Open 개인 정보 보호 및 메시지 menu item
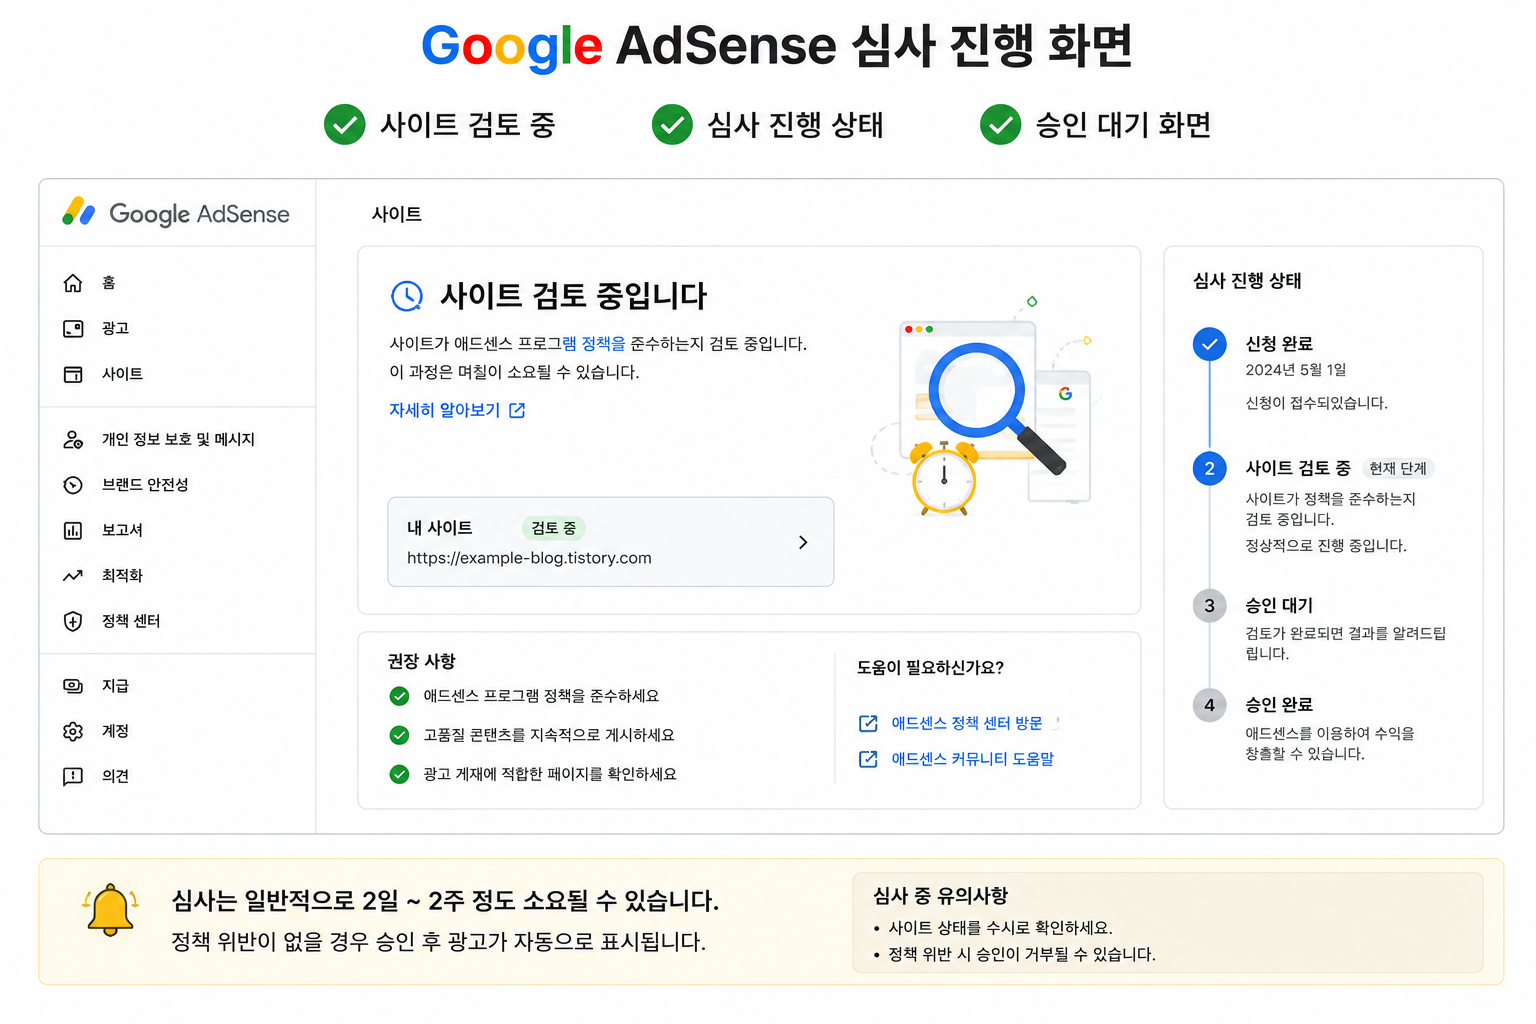The width and height of the screenshot is (1536, 1024). click(x=177, y=439)
